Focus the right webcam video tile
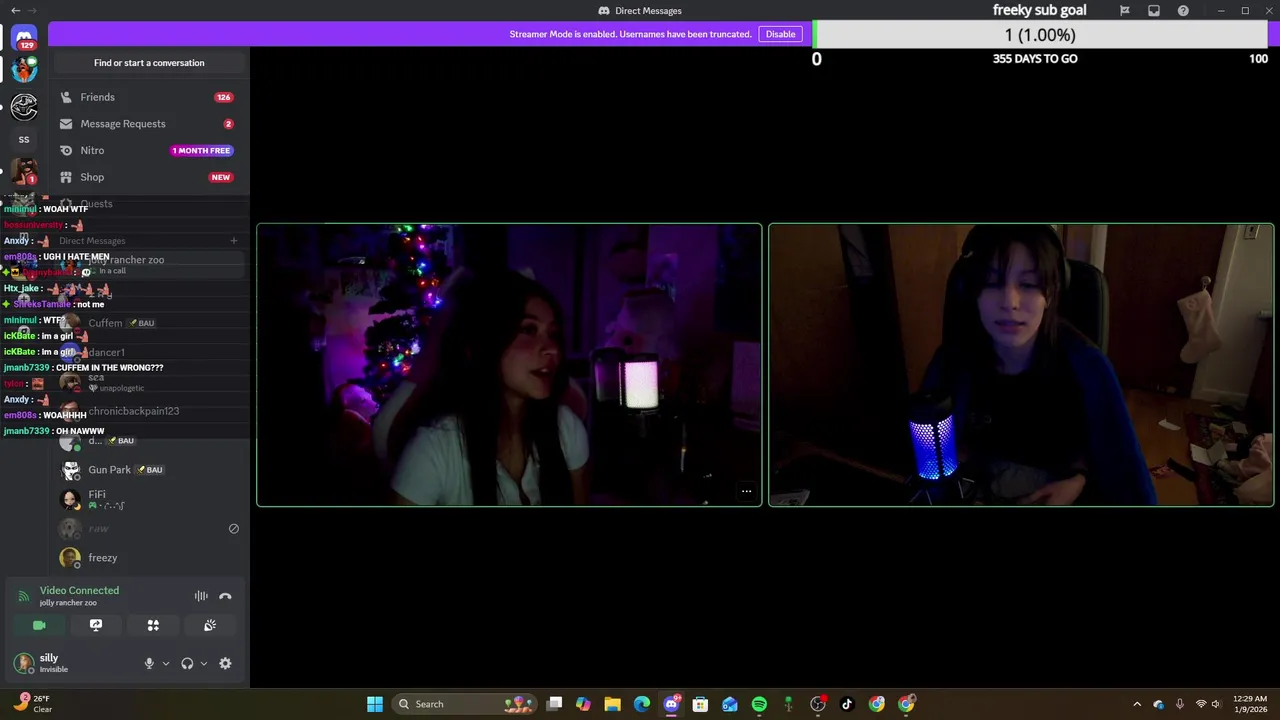Image resolution: width=1280 pixels, height=720 pixels. 1021,365
